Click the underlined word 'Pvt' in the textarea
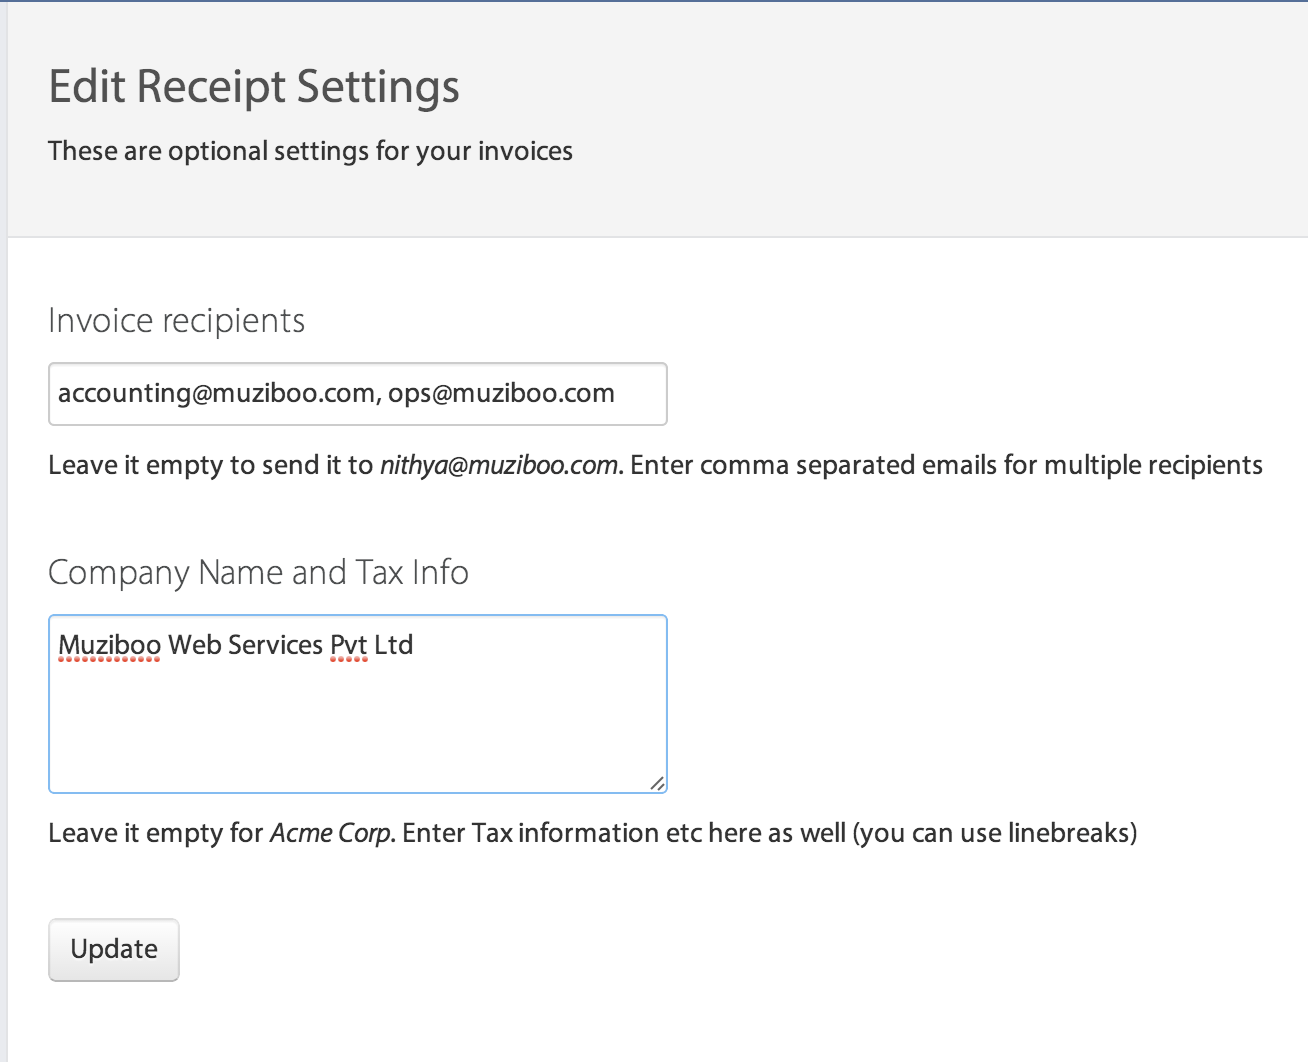Viewport: 1308px width, 1062px height. [349, 645]
